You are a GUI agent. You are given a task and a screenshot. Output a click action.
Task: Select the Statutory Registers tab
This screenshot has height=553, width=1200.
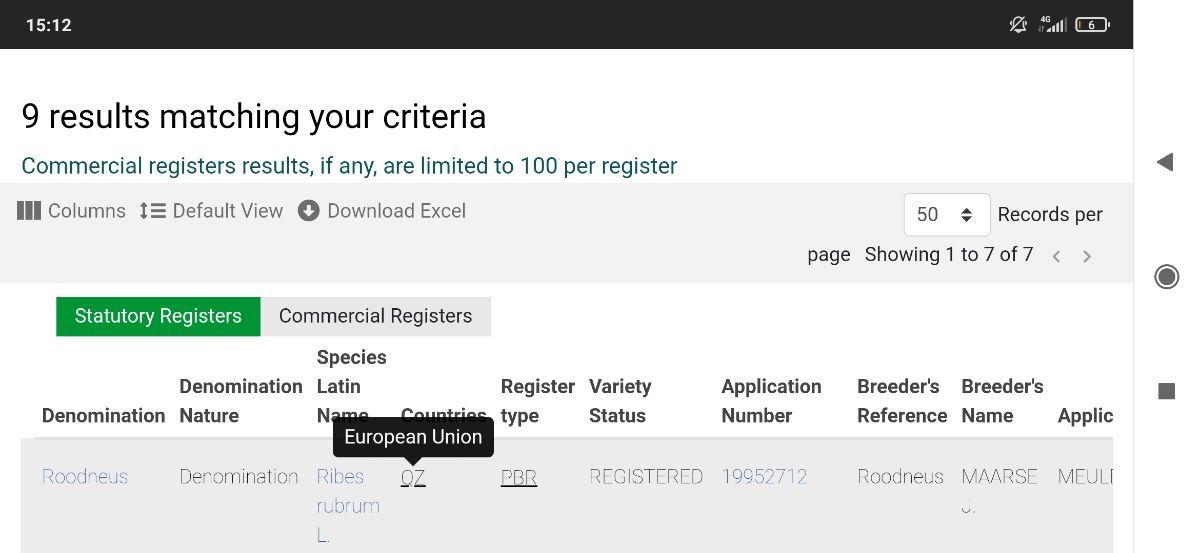158,316
